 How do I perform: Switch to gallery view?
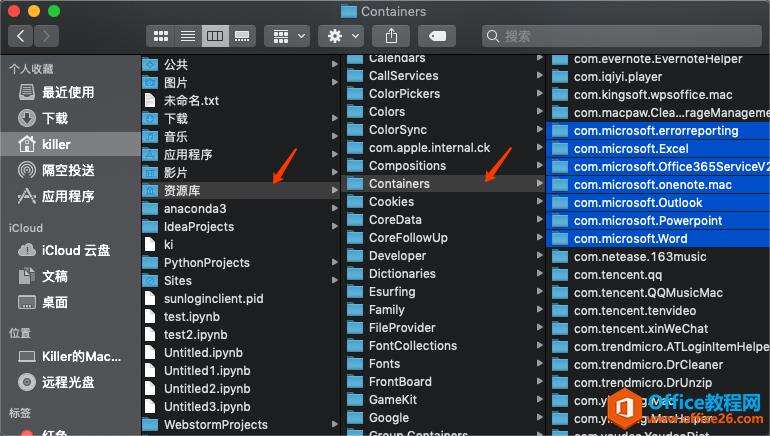242,36
